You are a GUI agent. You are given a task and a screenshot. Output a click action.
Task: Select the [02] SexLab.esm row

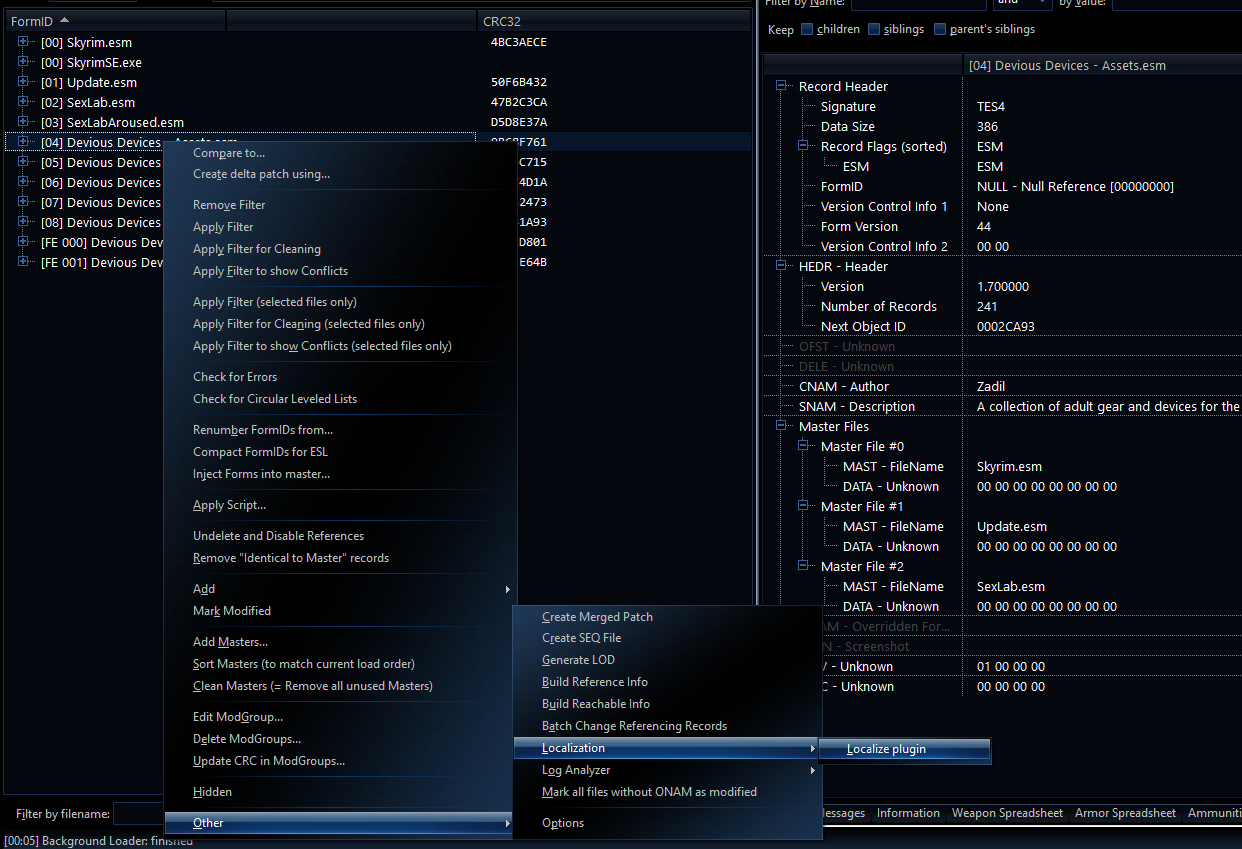tap(377, 102)
